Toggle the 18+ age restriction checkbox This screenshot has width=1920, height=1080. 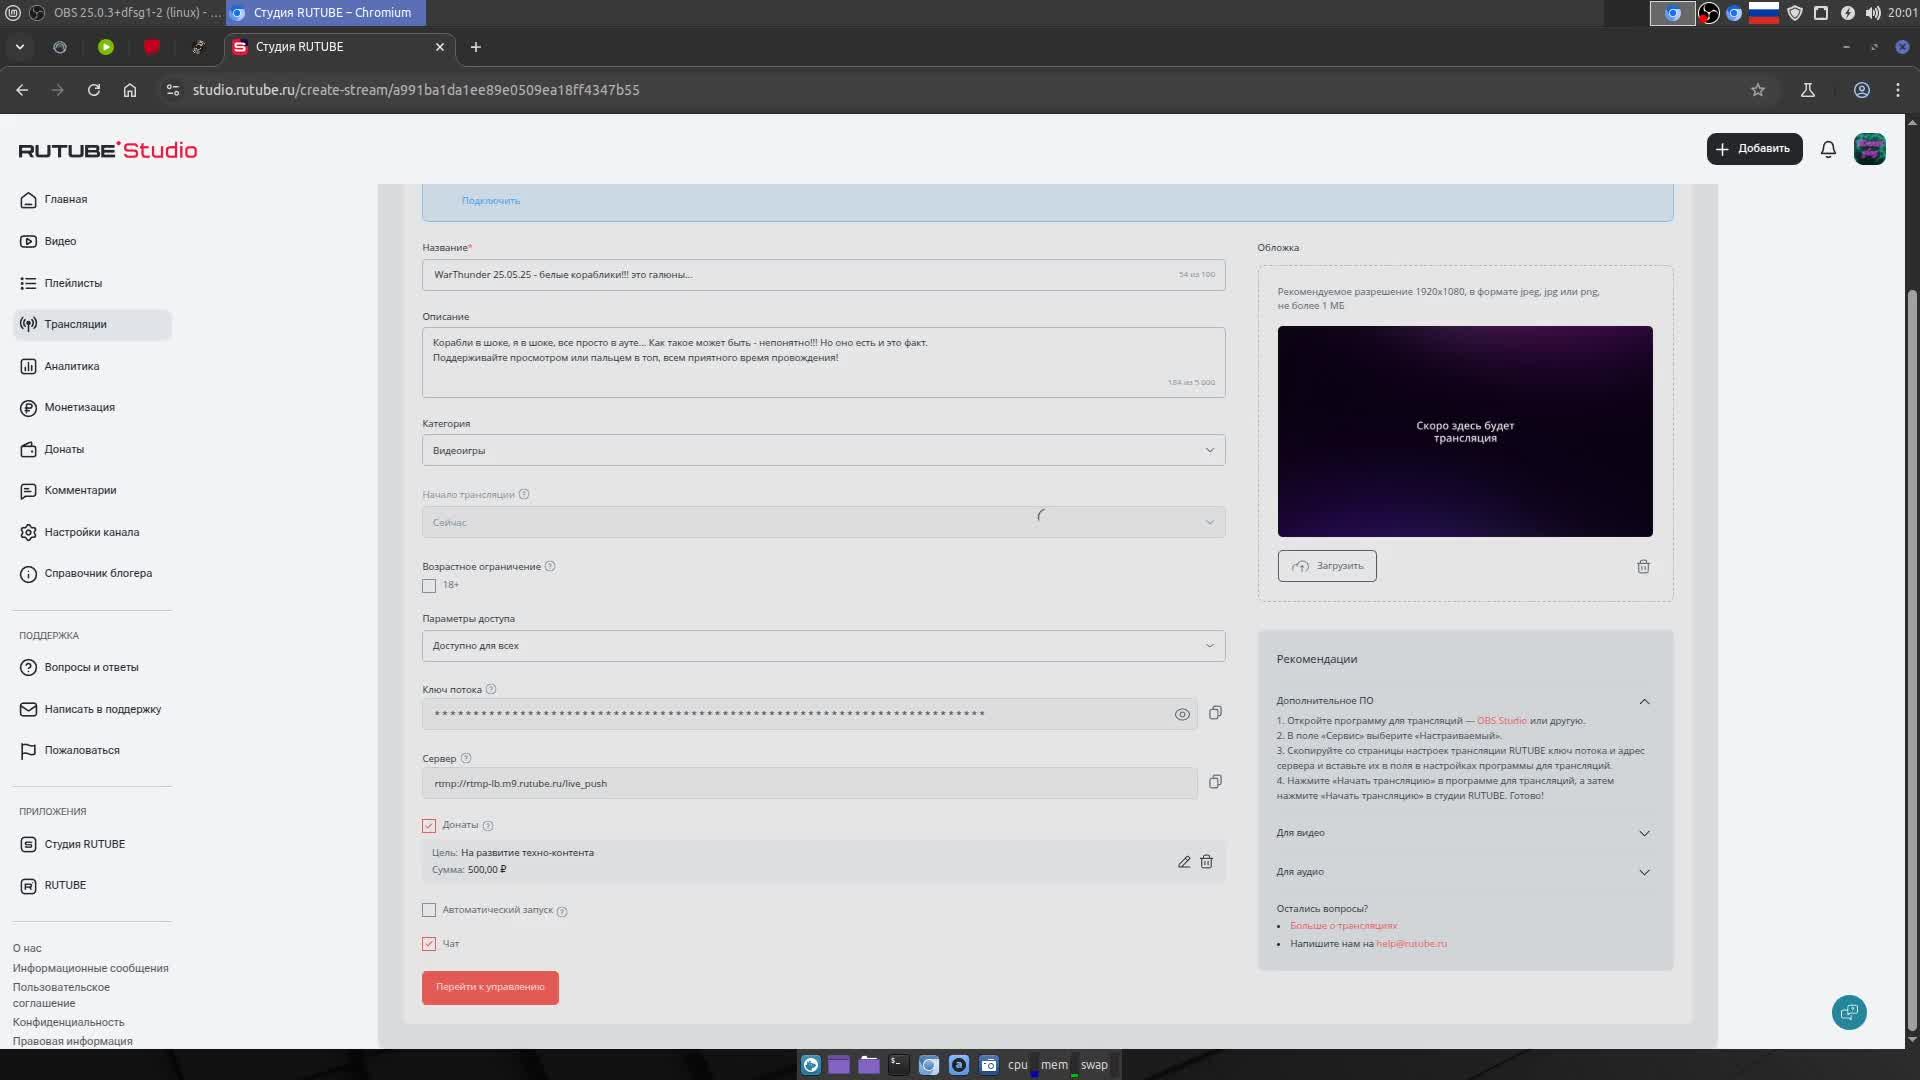click(x=429, y=586)
